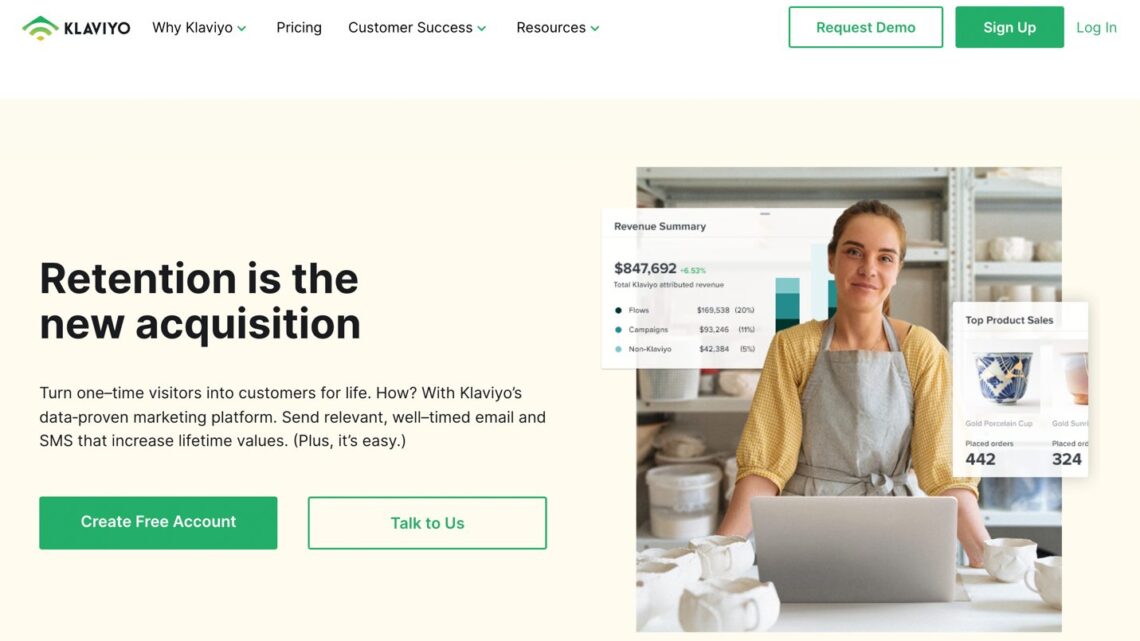Click the Flows legend dot
Image resolution: width=1140 pixels, height=641 pixels.
point(619,310)
